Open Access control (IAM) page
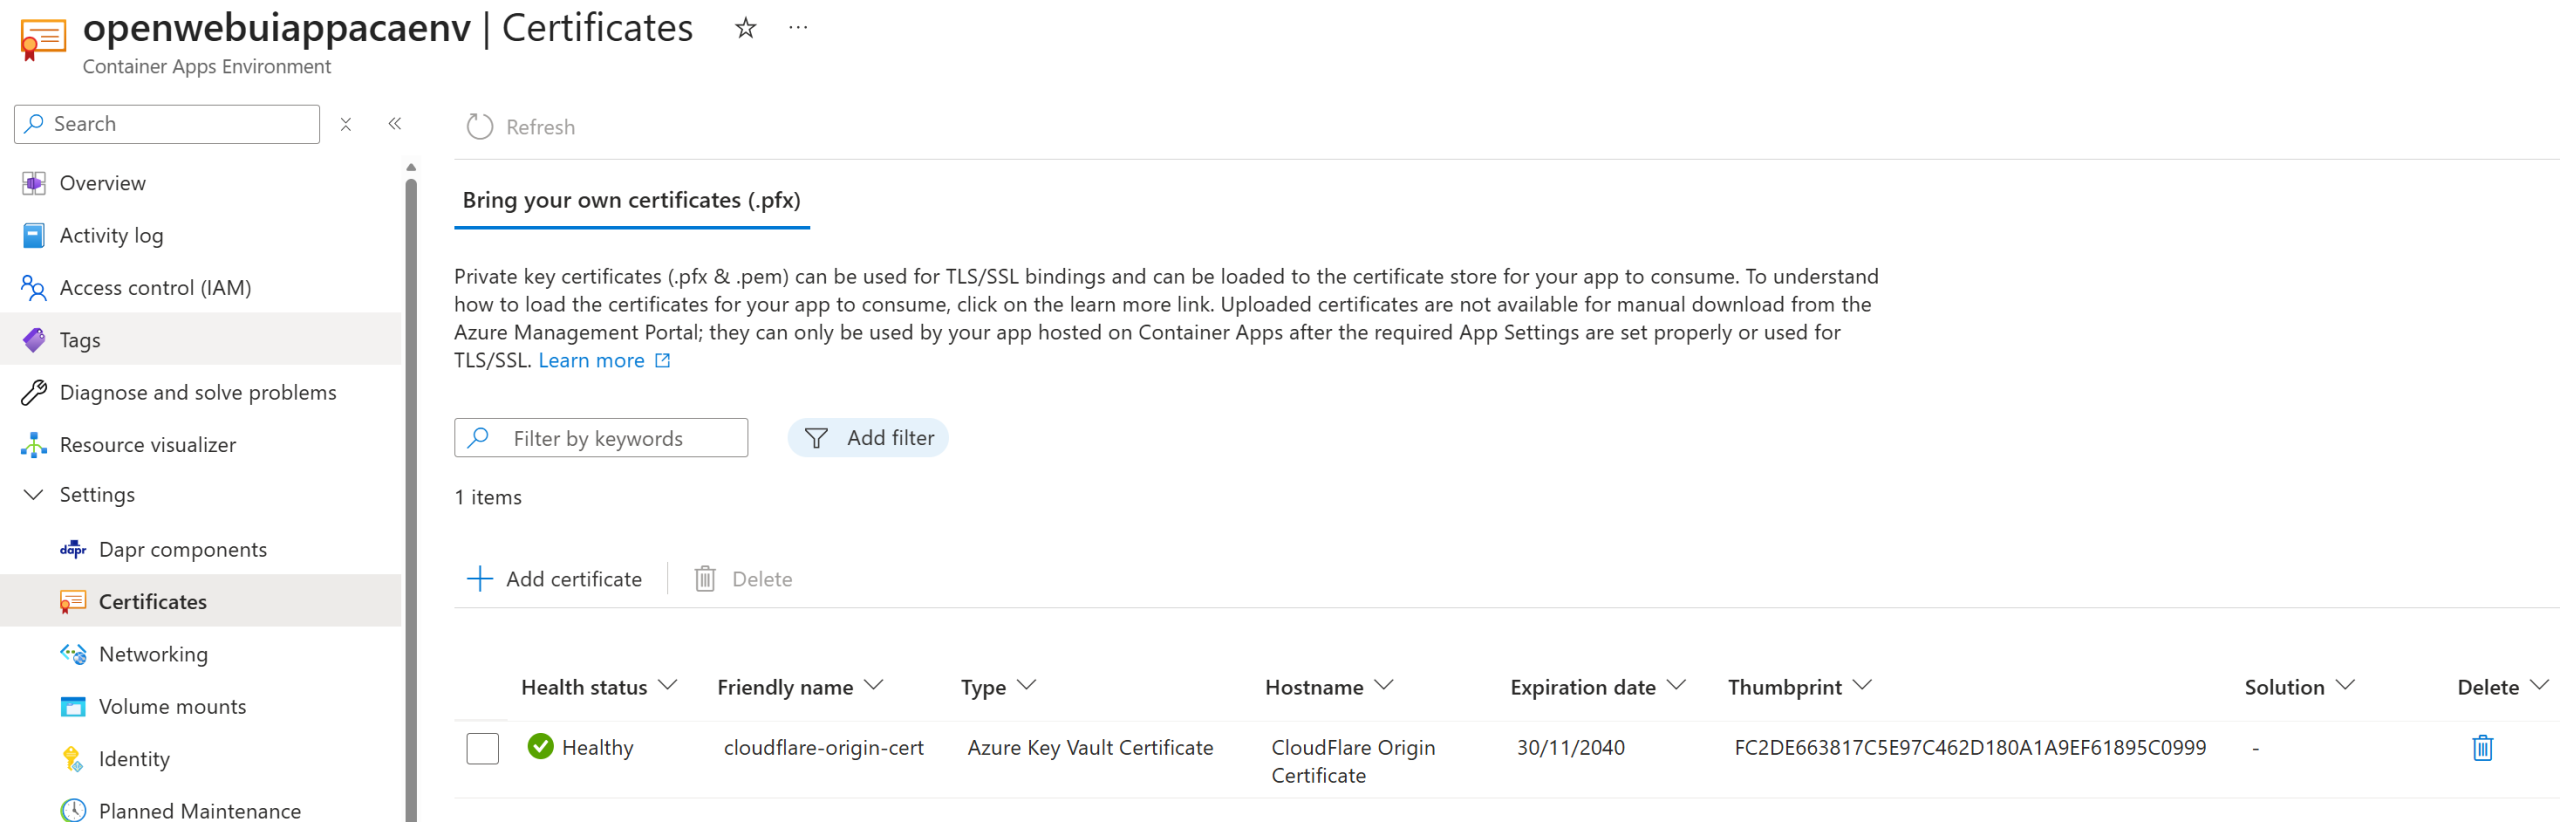The width and height of the screenshot is (2560, 822). pos(155,288)
